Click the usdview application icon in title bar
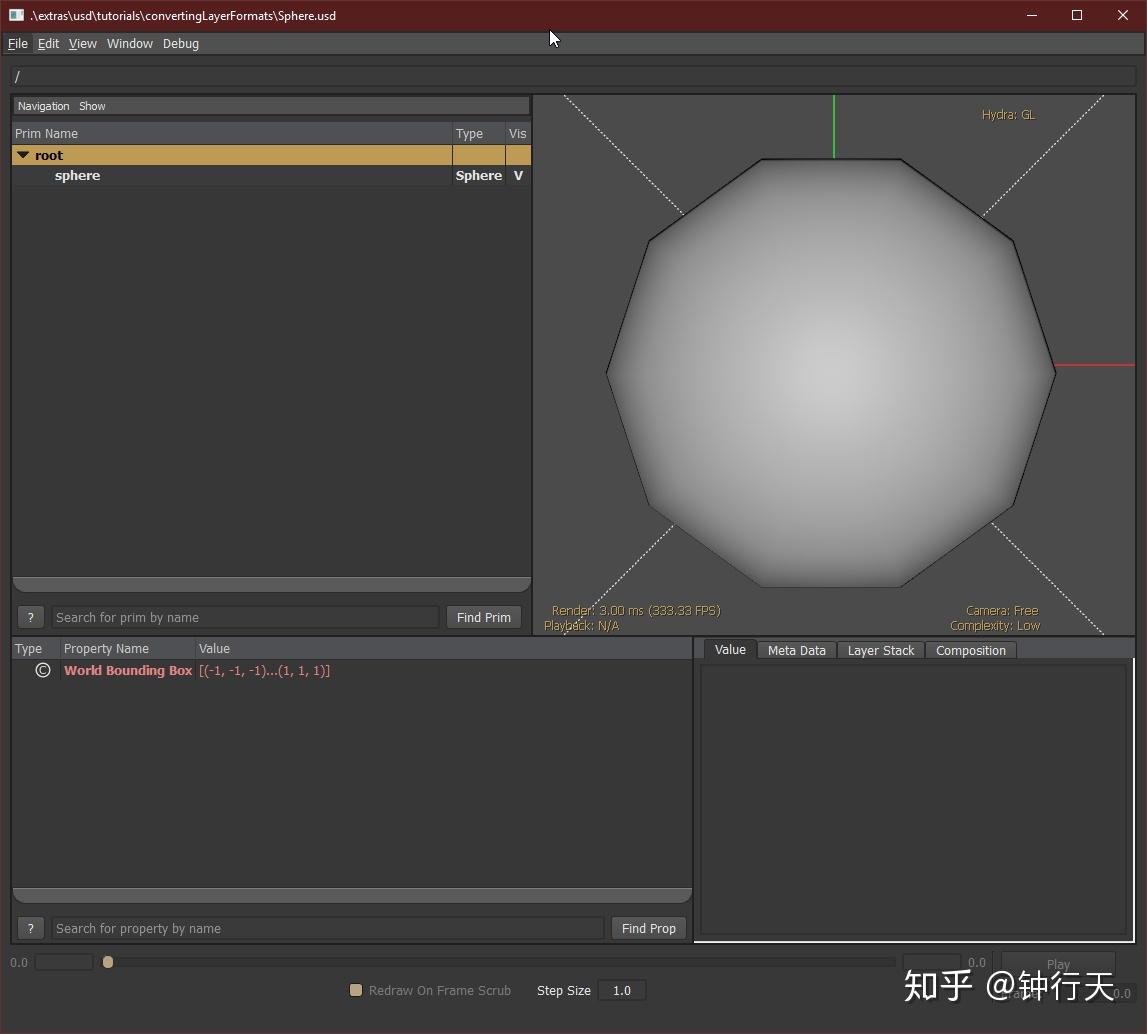Screen dimensions: 1147x1034 [16, 15]
